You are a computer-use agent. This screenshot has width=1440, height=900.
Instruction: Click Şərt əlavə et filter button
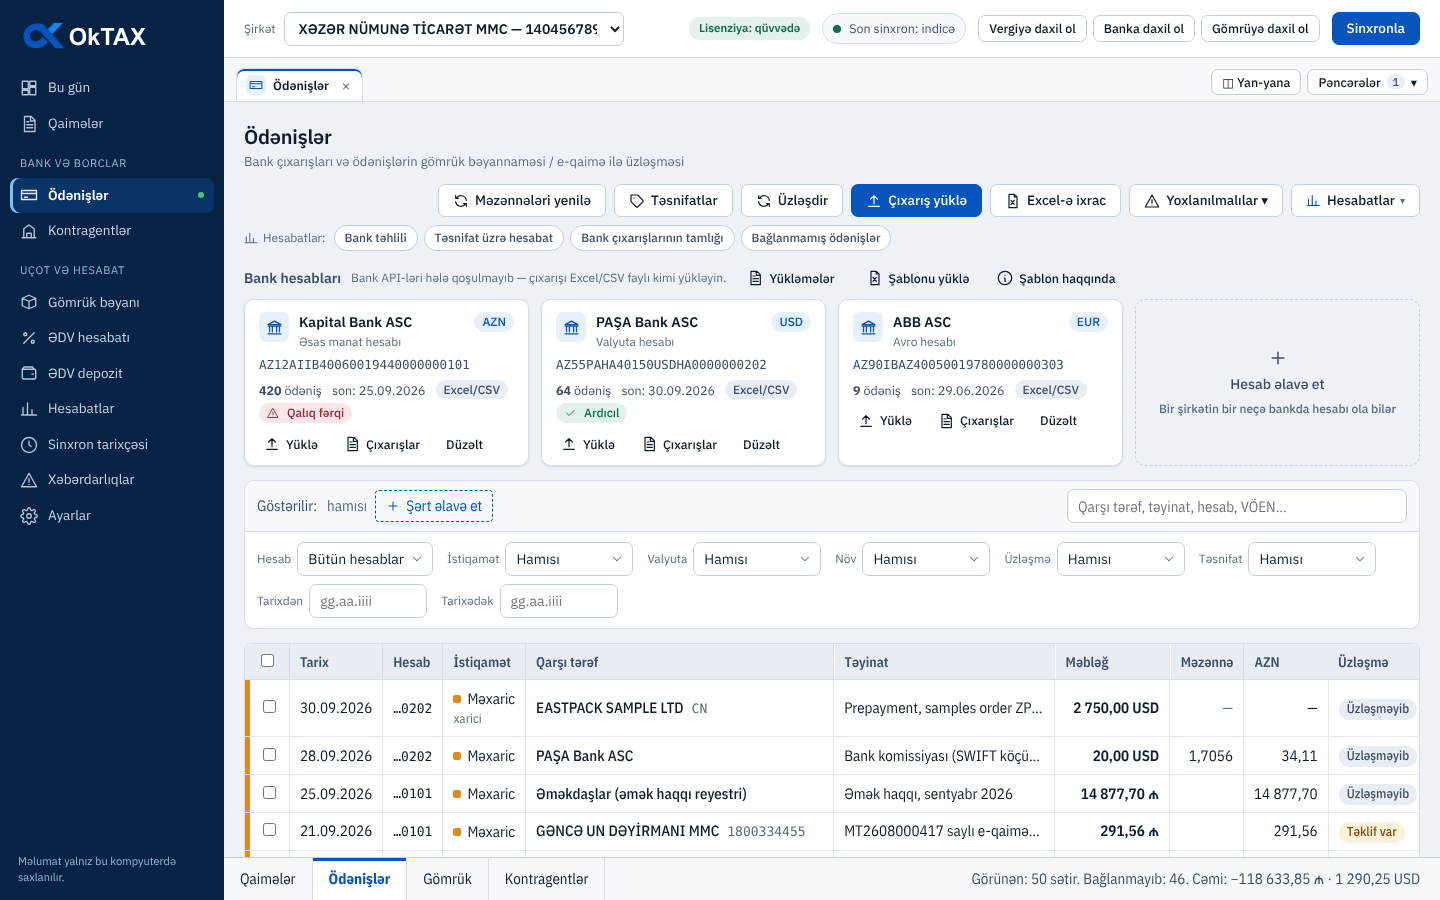[434, 507]
